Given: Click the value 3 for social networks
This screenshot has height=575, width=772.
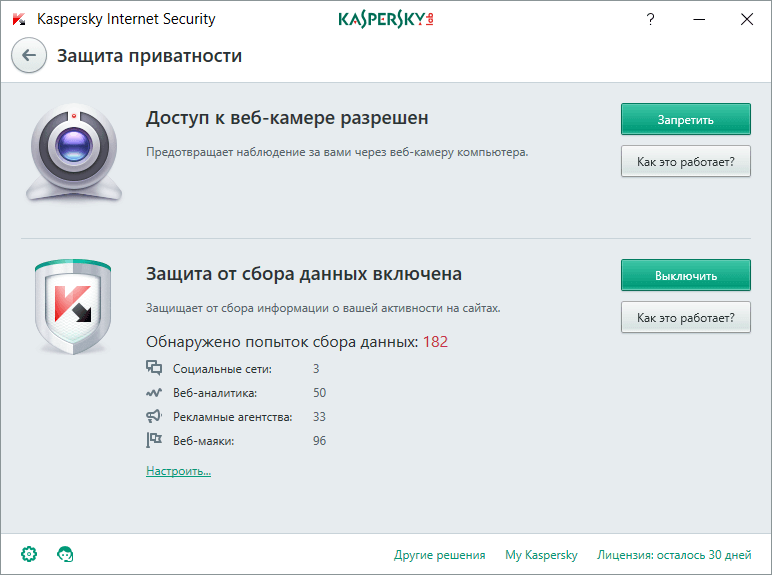Looking at the screenshot, I should pos(316,369).
